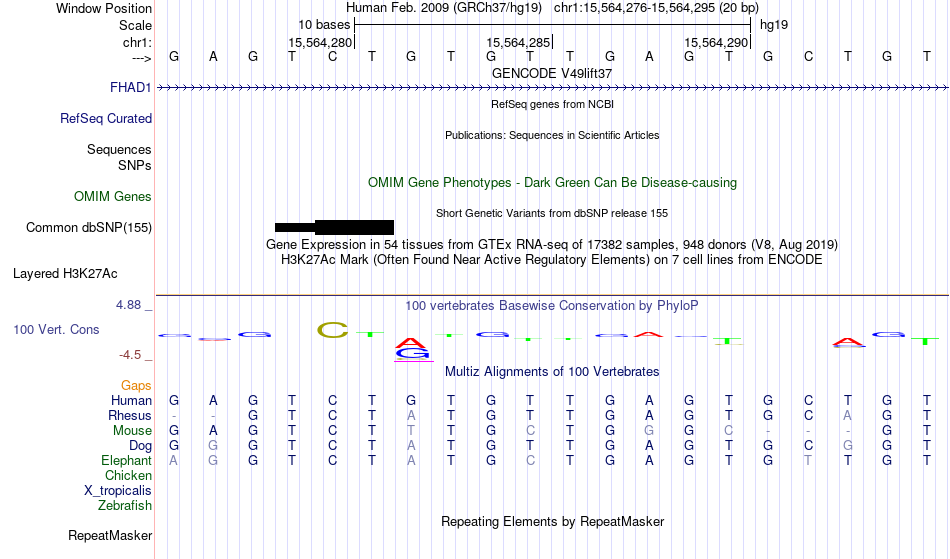Click the GENCODE V49lift37 track title
Screen dimensions: 950x559
point(551,73)
